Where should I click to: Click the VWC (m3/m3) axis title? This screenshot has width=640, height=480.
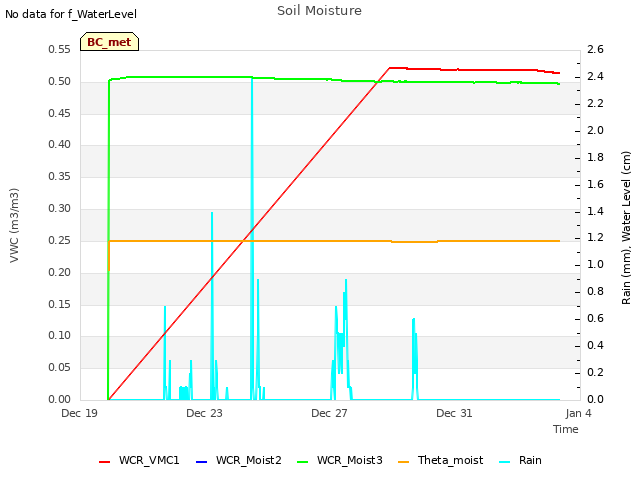[x=14, y=225]
